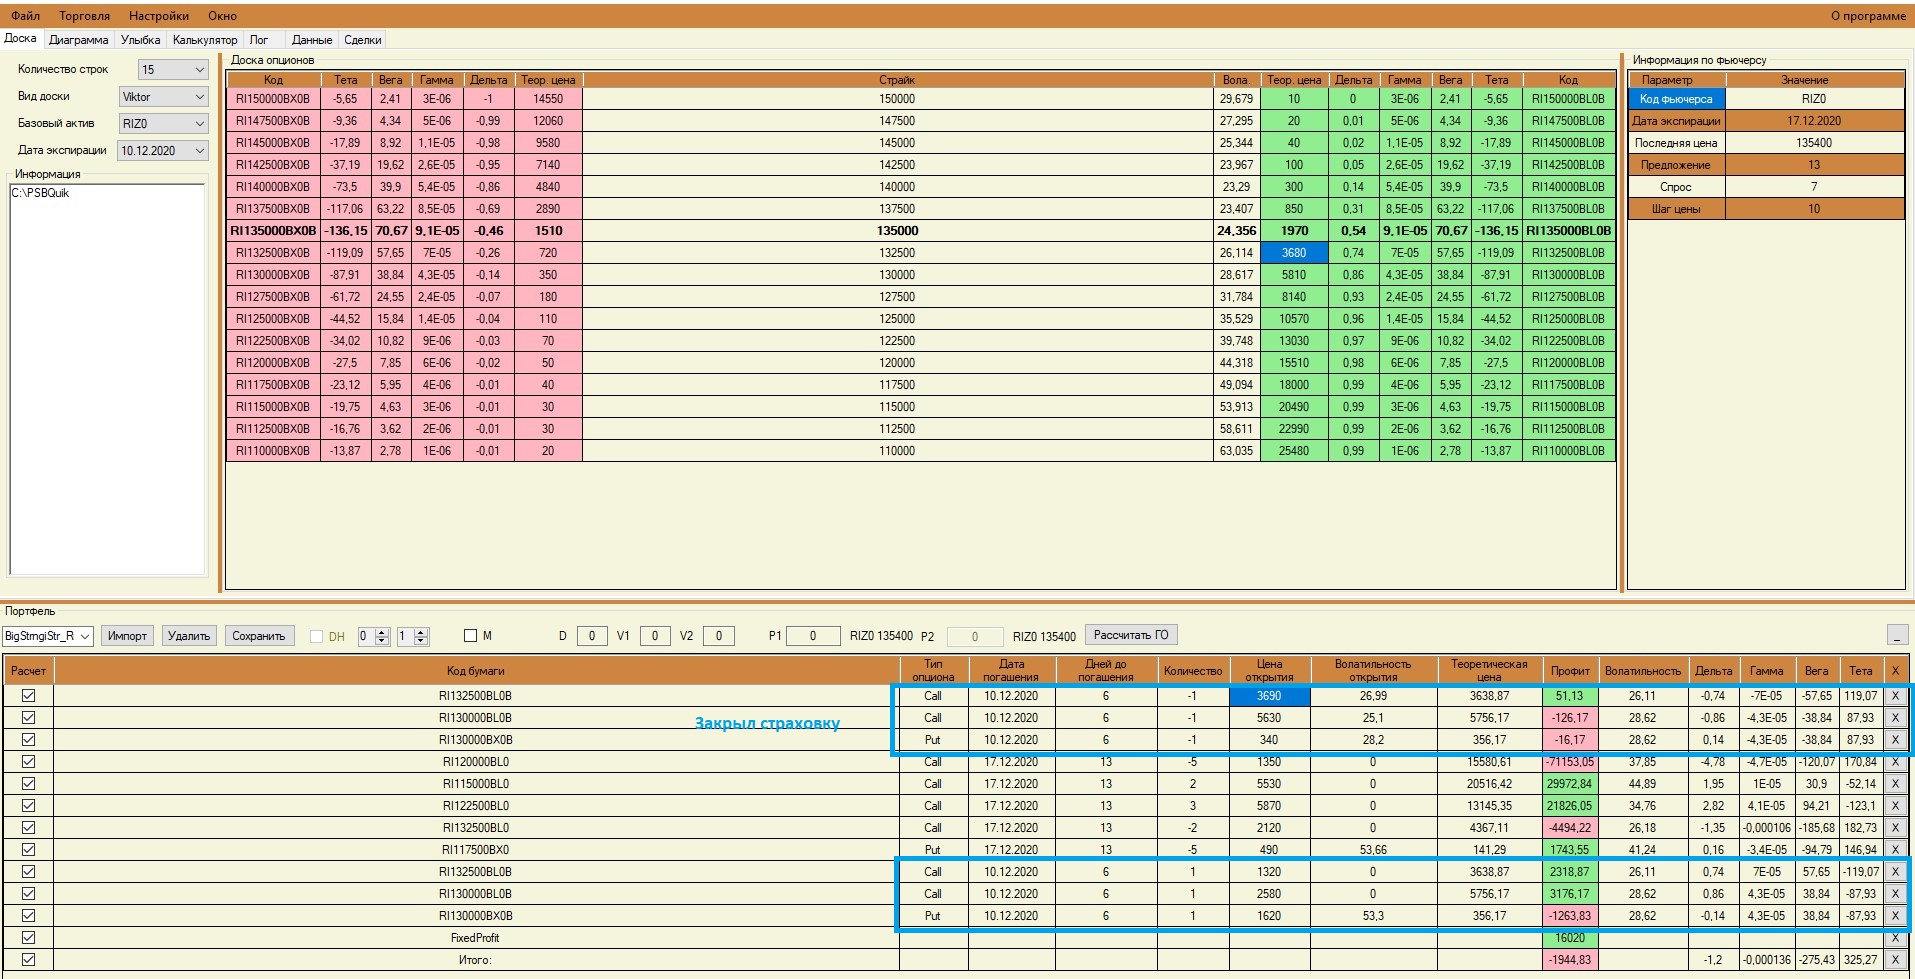Expand the Вид доски Viktor dropdown

(x=164, y=97)
